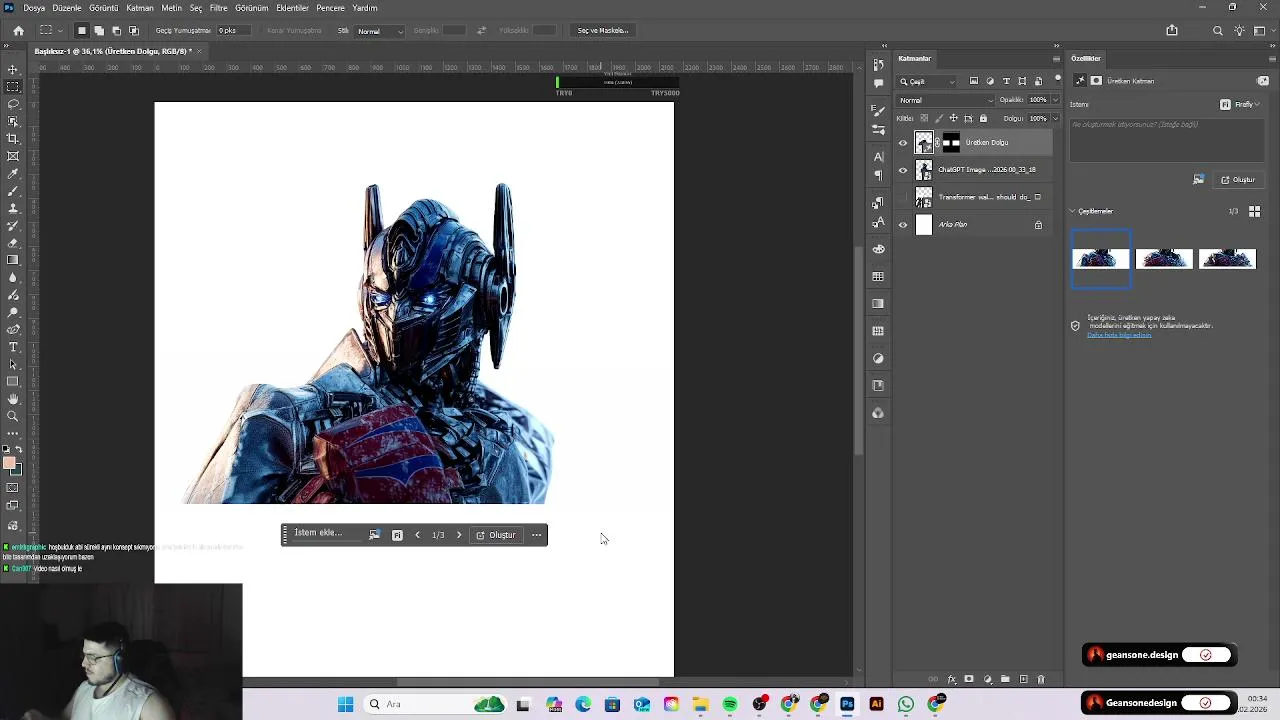Hide the Arka Plan layer
The image size is (1280, 720).
[x=903, y=225]
